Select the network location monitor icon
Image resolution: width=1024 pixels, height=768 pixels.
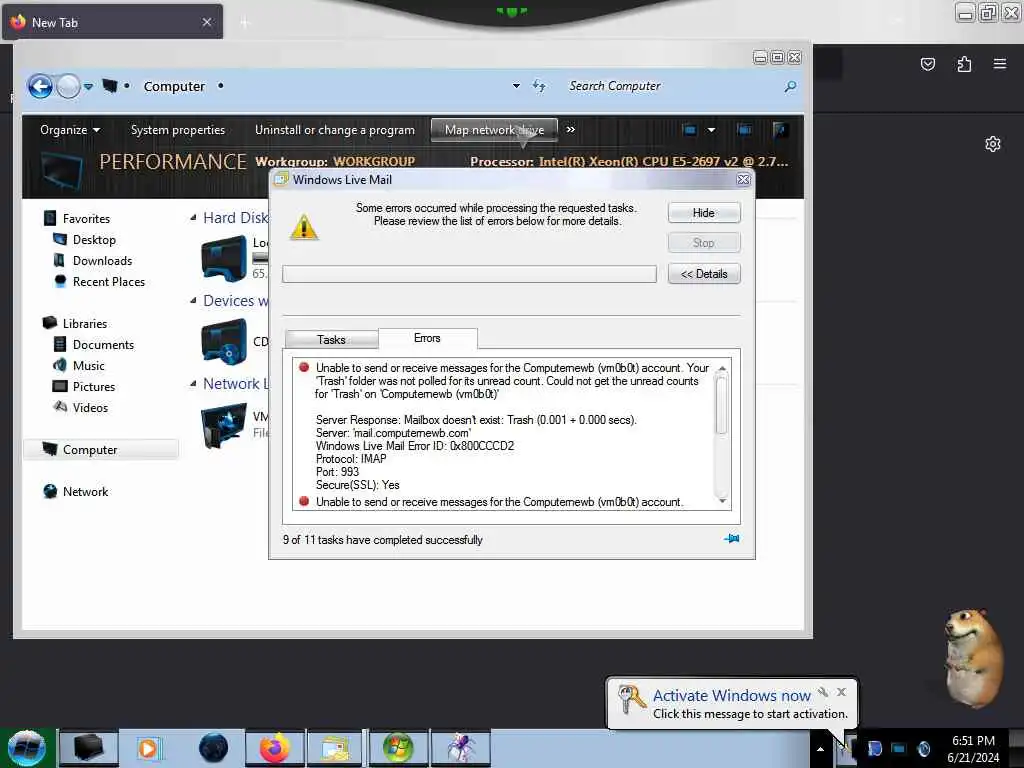(224, 425)
